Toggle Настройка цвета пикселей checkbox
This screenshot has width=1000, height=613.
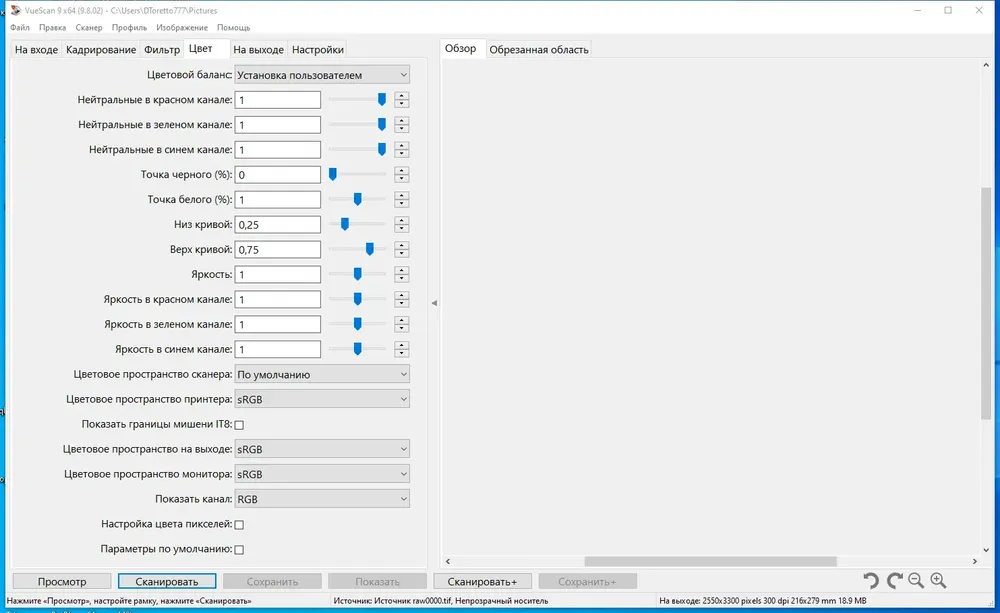(239, 524)
